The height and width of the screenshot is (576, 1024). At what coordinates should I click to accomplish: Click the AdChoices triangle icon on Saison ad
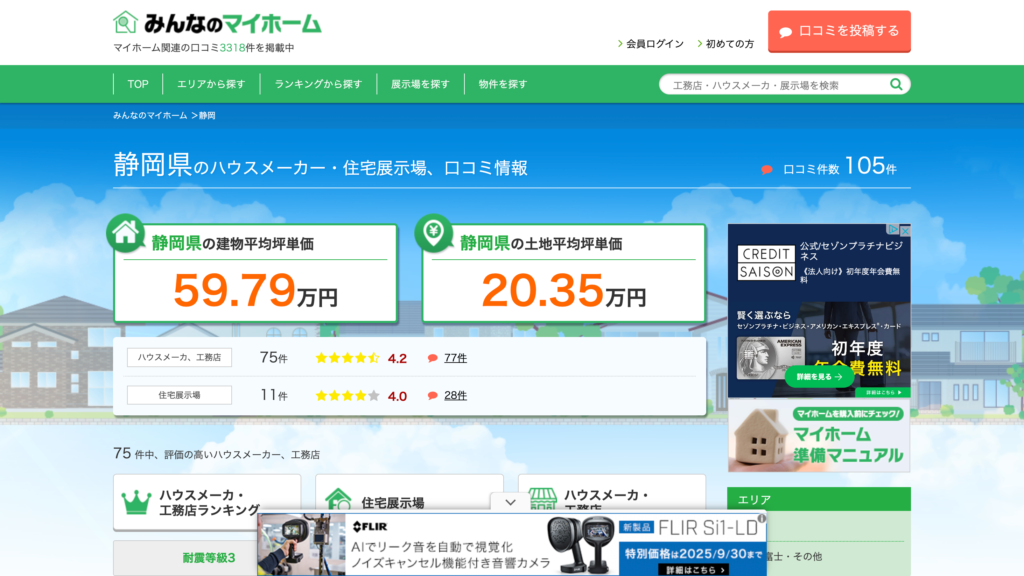pyautogui.click(x=894, y=230)
